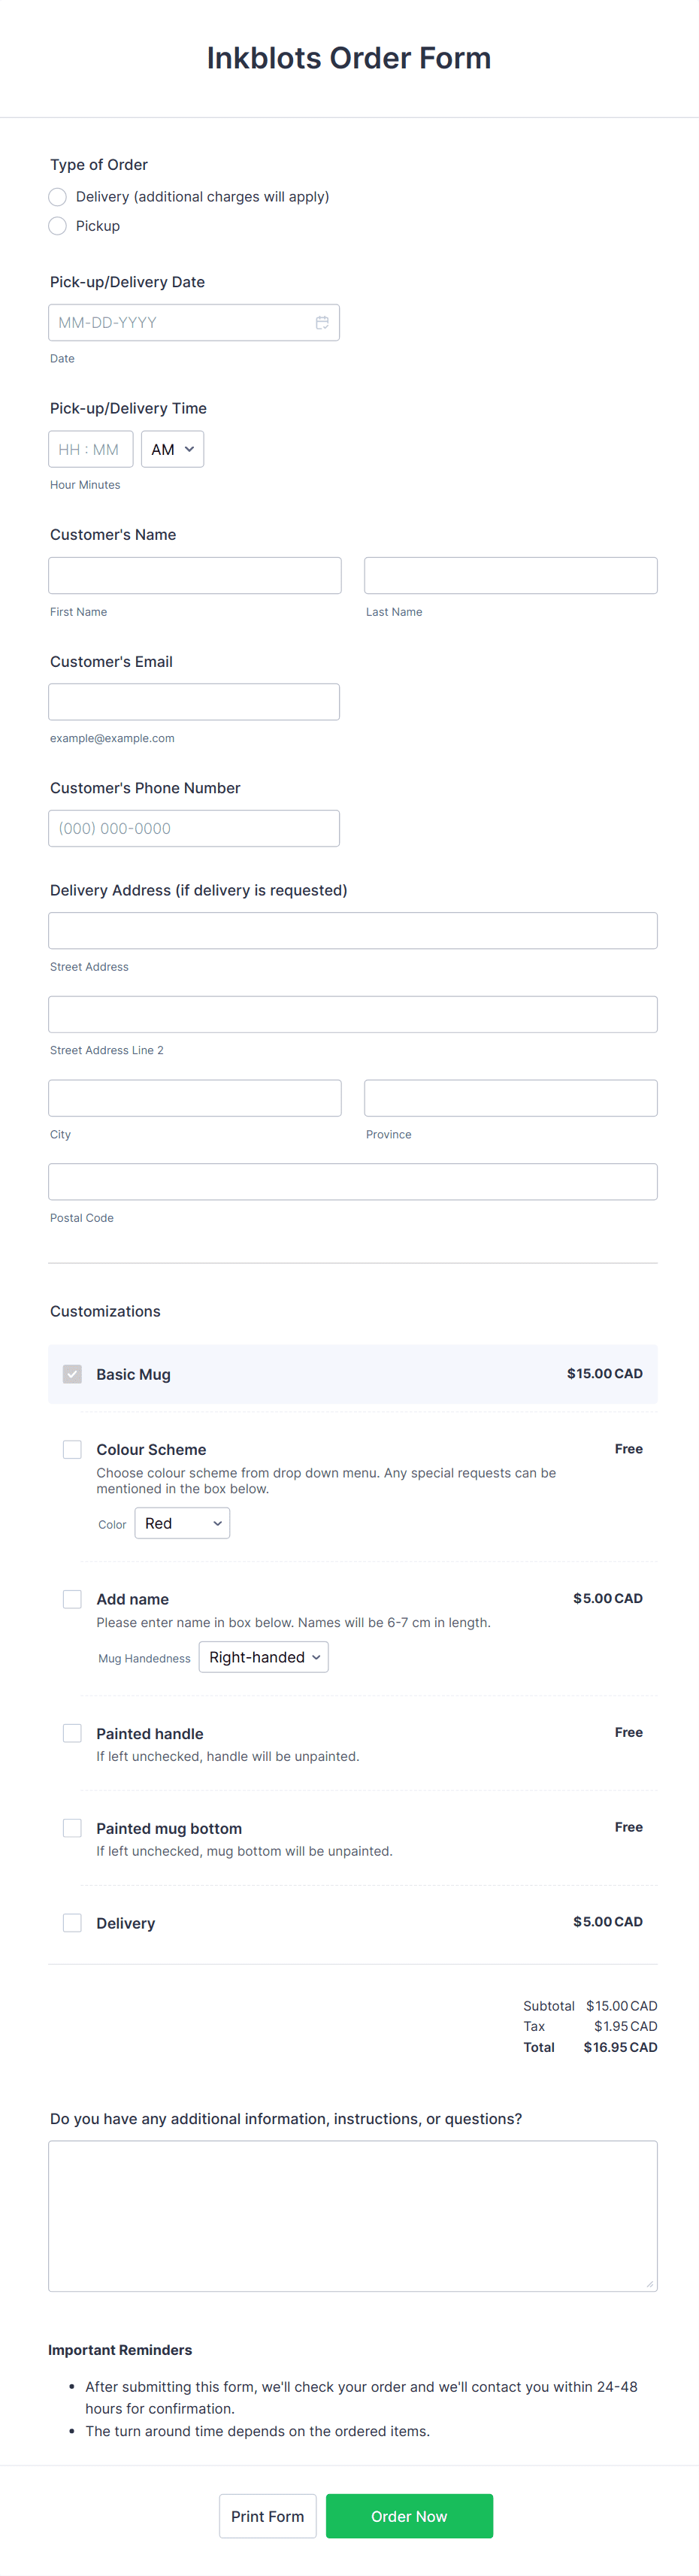
Task: Open the Color dropdown showing Red
Action: tap(182, 1523)
